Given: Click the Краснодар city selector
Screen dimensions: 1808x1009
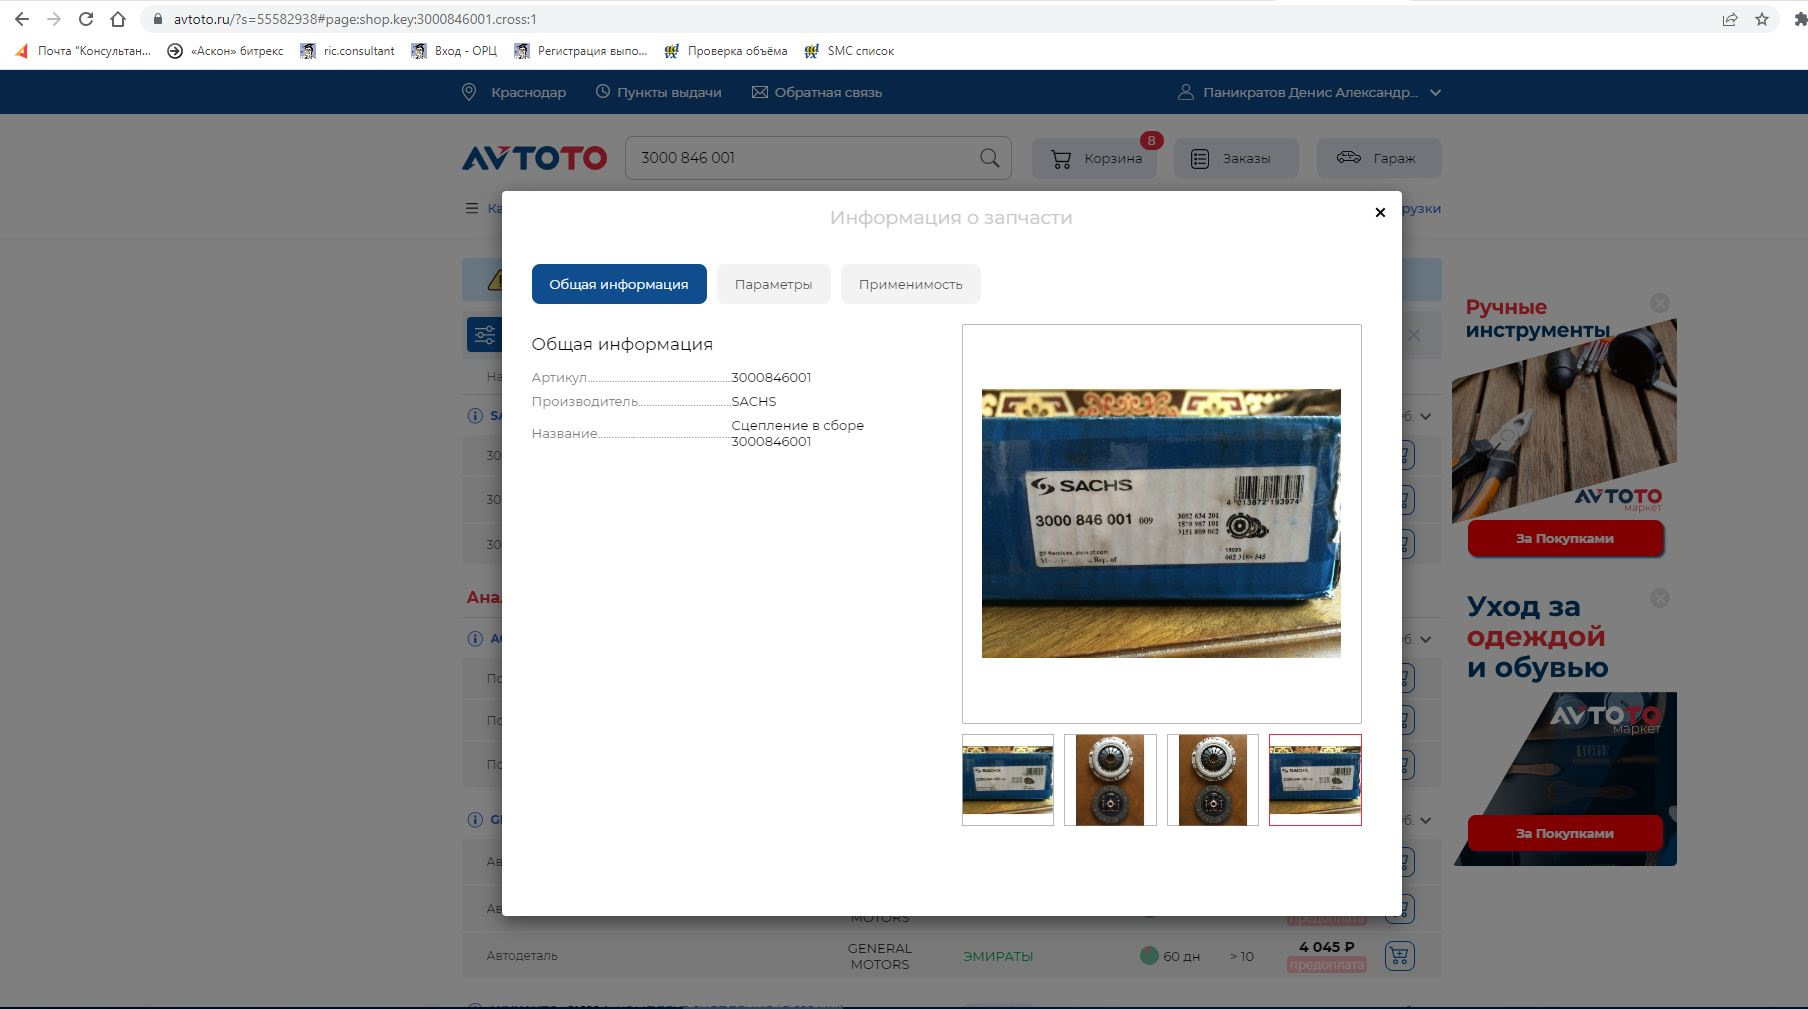Looking at the screenshot, I should point(514,92).
